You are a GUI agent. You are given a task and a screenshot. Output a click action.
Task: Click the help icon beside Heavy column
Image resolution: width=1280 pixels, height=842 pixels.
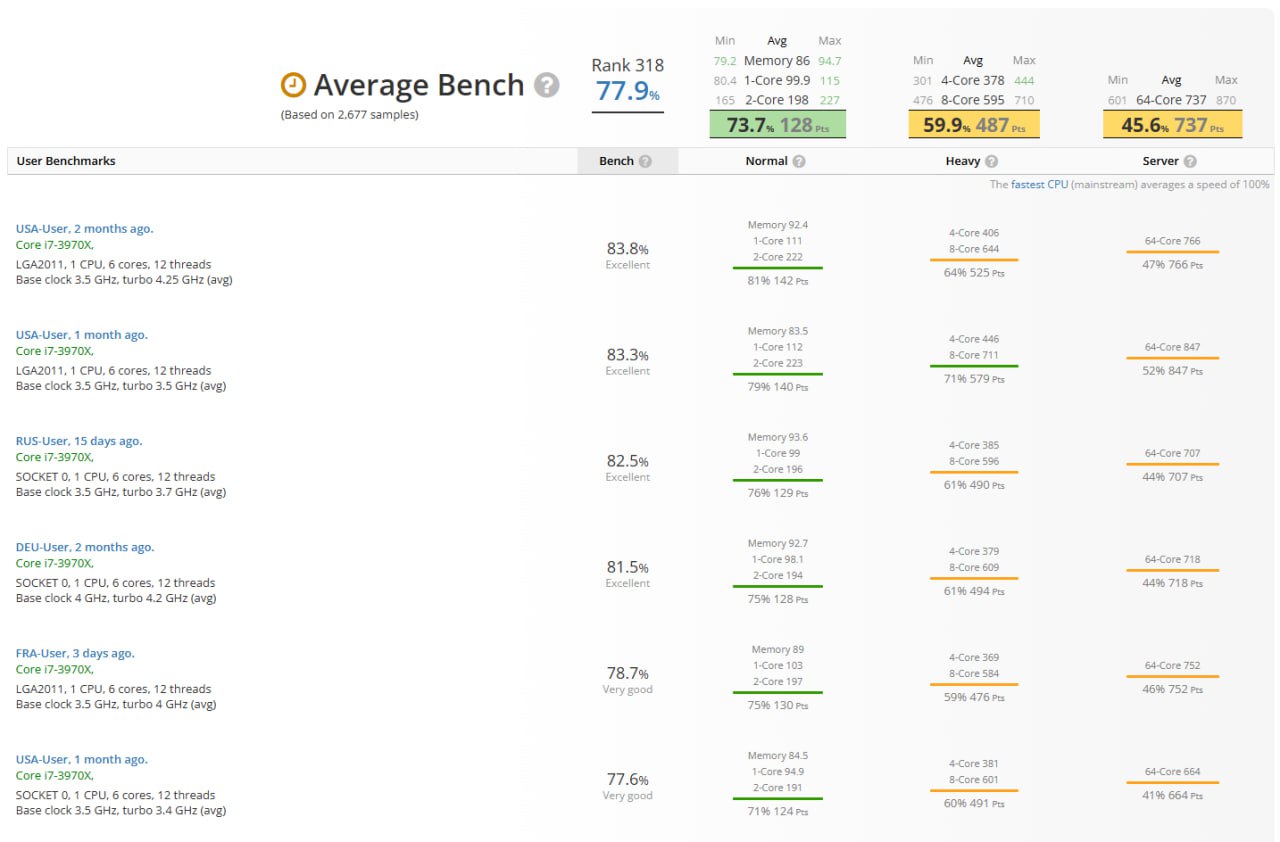(991, 161)
